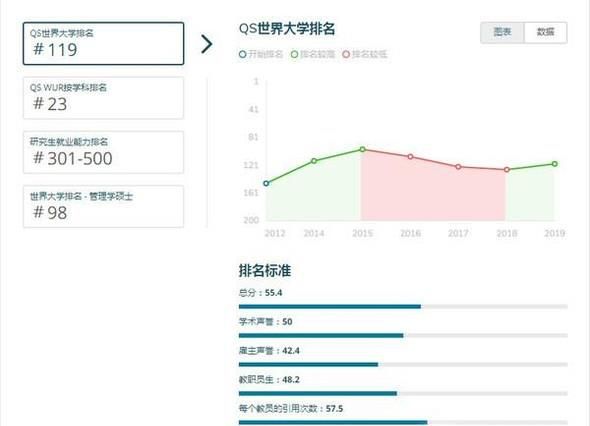Switch to the 数据 data tab
This screenshot has width=590, height=426.
point(546,32)
